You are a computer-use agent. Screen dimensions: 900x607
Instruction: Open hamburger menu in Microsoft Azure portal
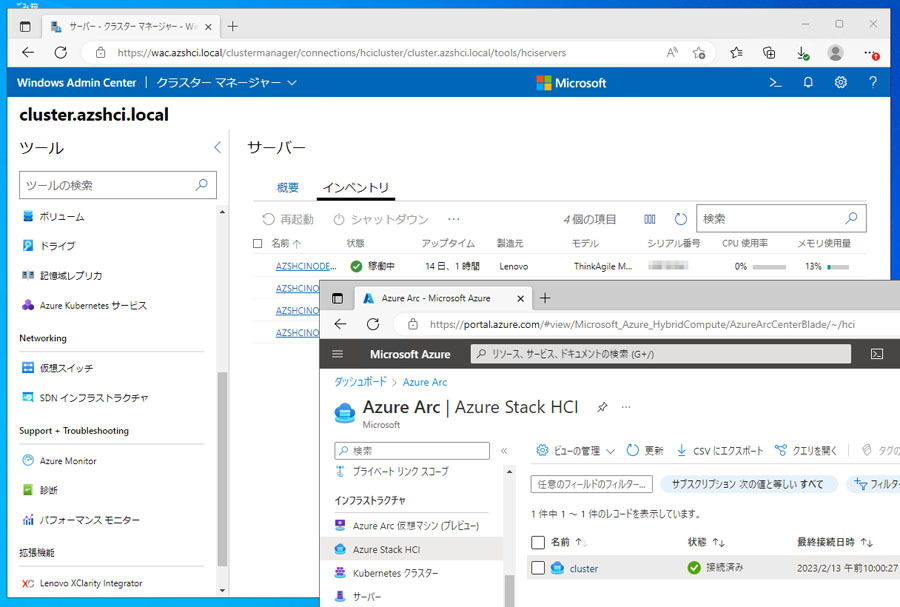(338, 354)
